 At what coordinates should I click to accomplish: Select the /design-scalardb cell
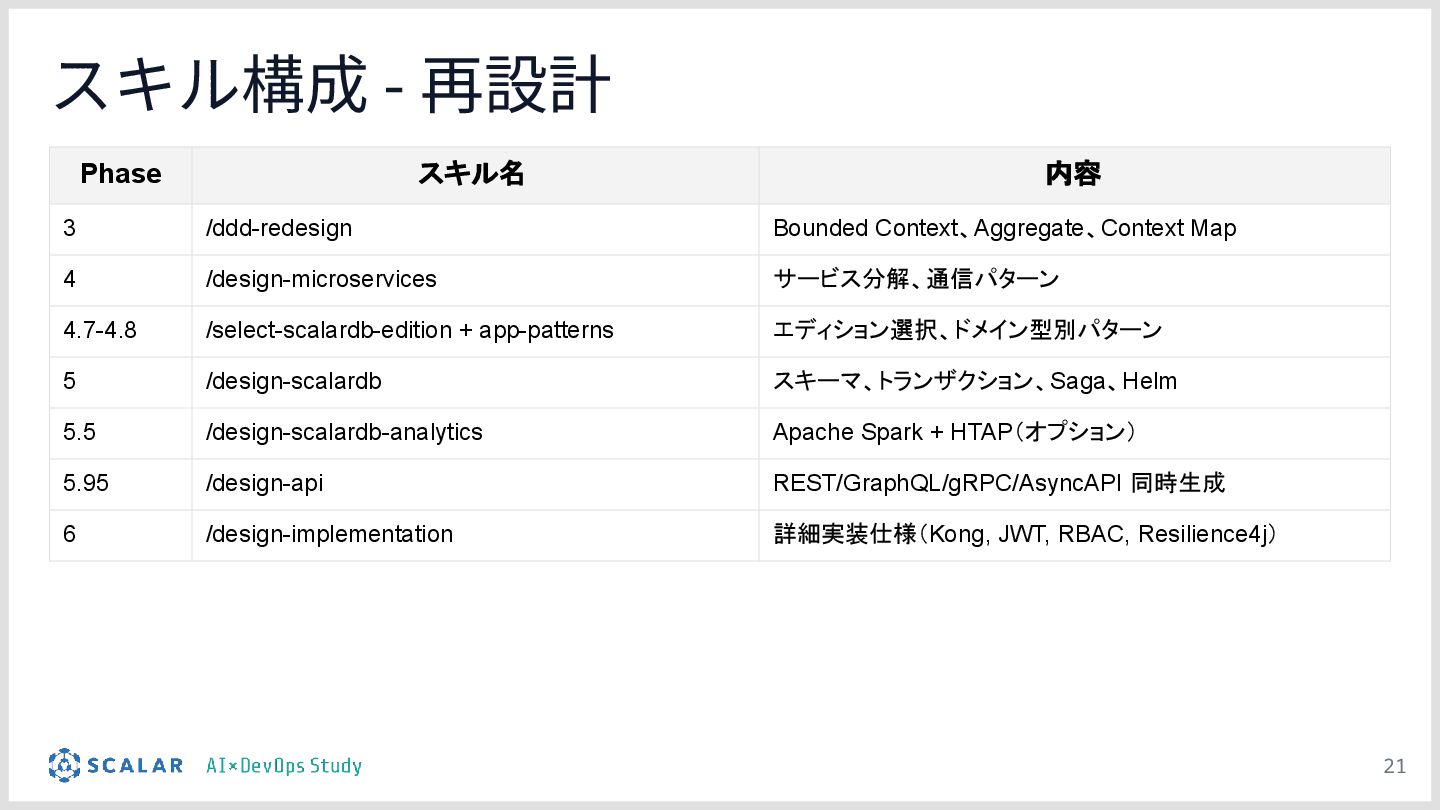[x=475, y=382]
